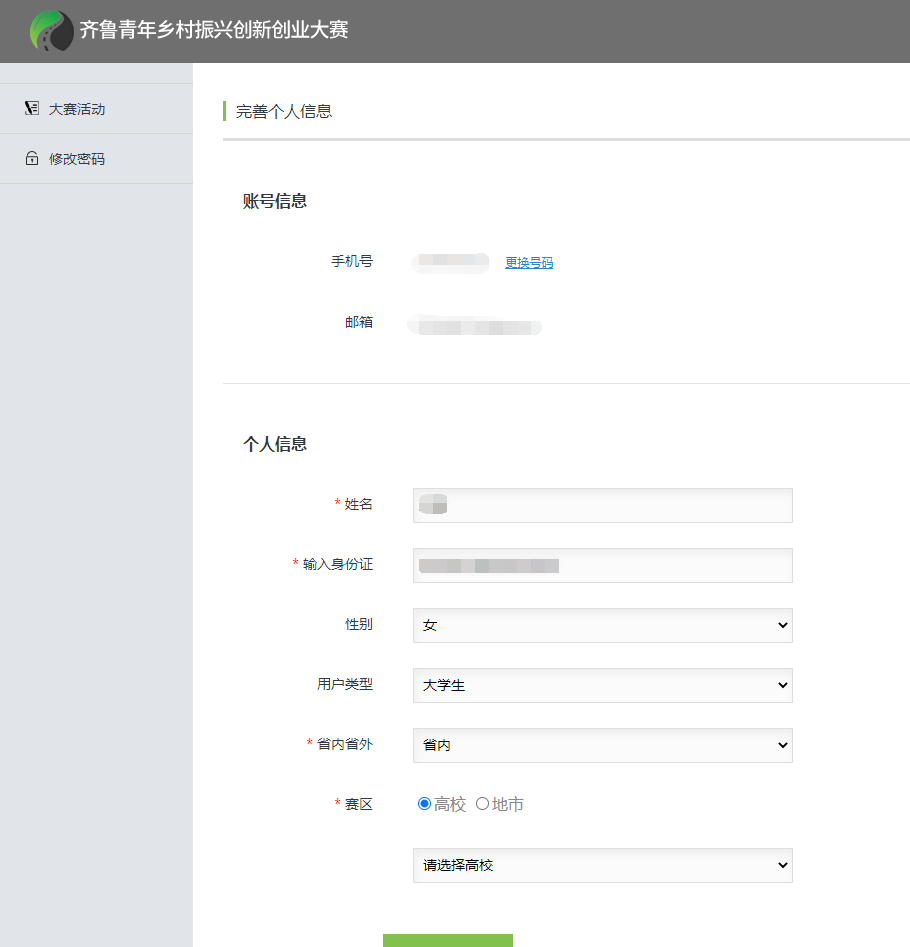The height and width of the screenshot is (947, 910).
Task: Click the 个人信息 section heading
Action: (x=275, y=444)
